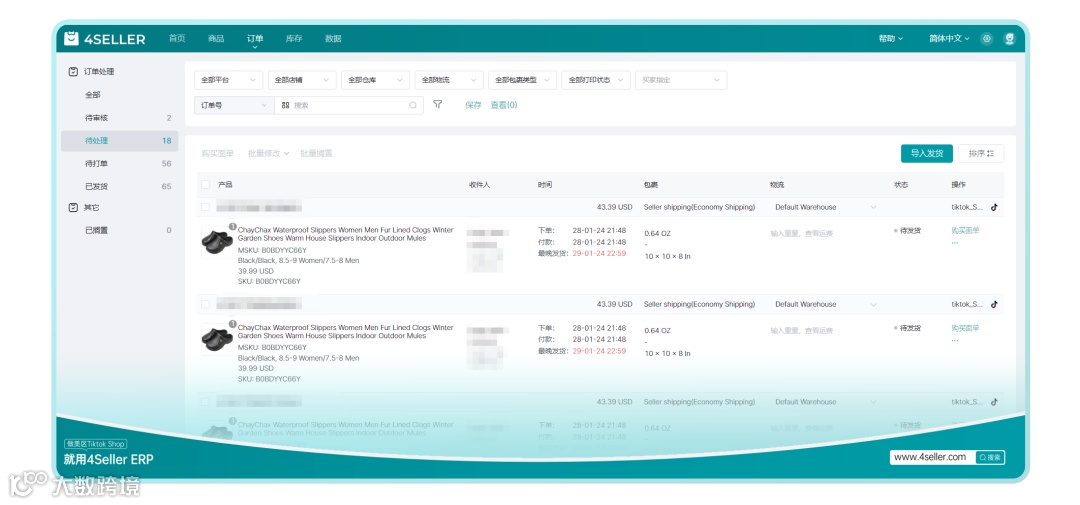Open the funnel filter icon
The width and height of the screenshot is (1080, 505).
(437, 105)
